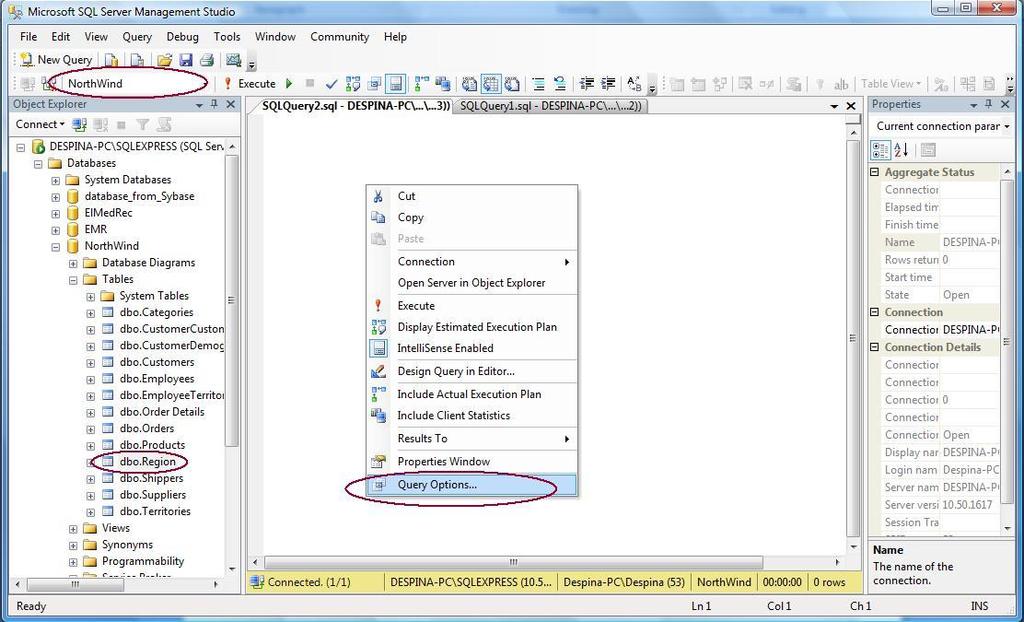1024x622 pixels.
Task: Toggle IntelliSense Enabled toolbar icon
Action: tap(395, 84)
